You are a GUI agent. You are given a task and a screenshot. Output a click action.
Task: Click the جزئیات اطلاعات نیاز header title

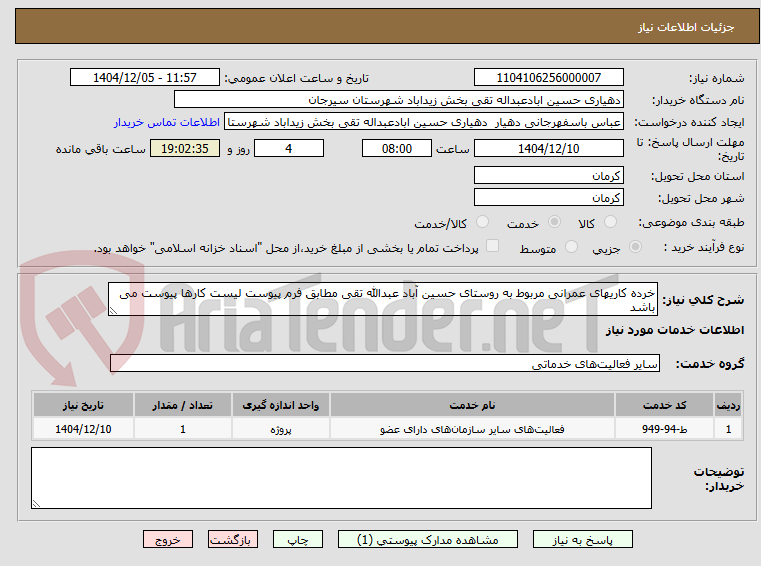click(x=686, y=27)
